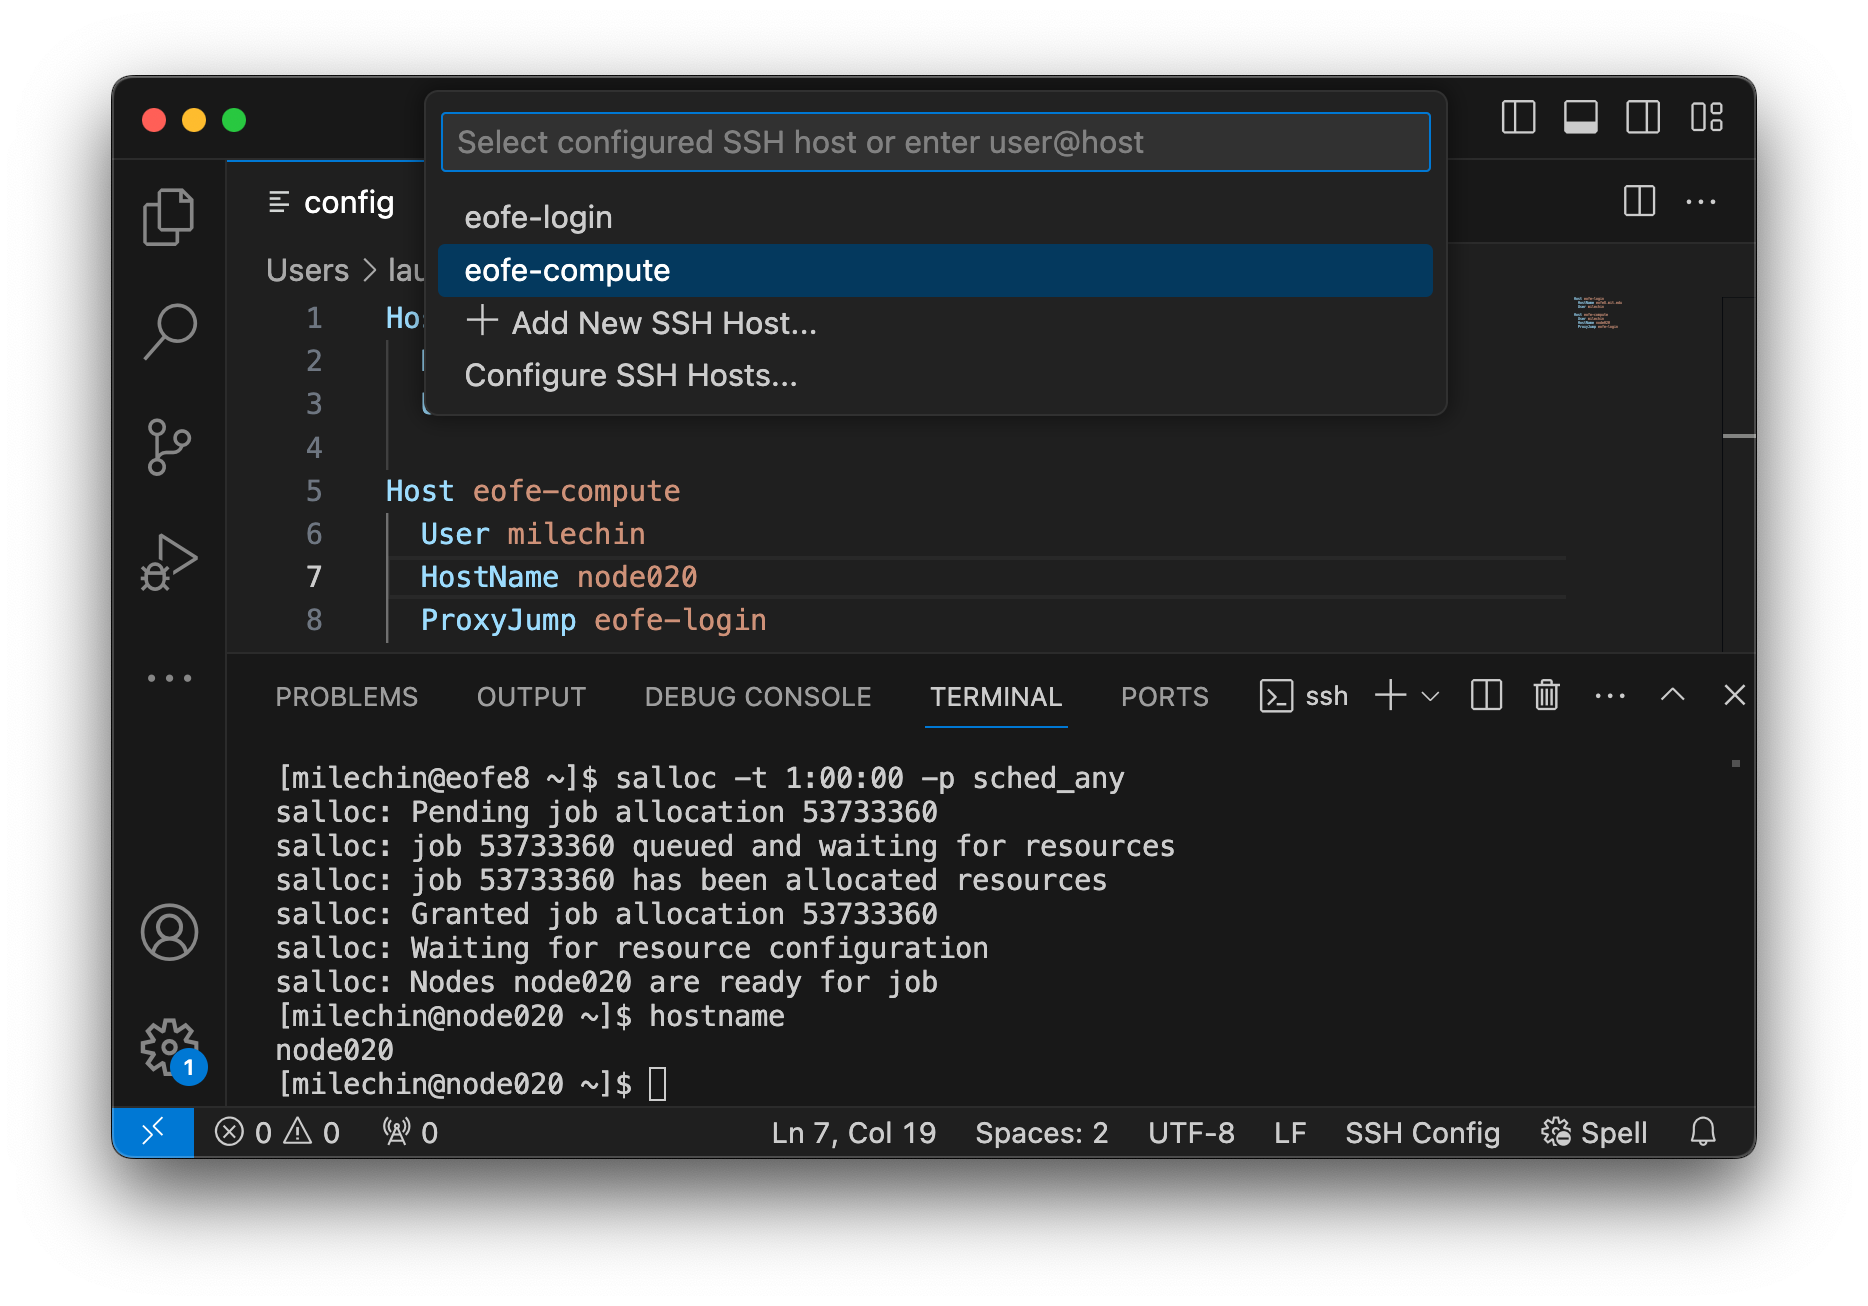Switch to the OUTPUT tab
The width and height of the screenshot is (1868, 1306).
tap(531, 697)
